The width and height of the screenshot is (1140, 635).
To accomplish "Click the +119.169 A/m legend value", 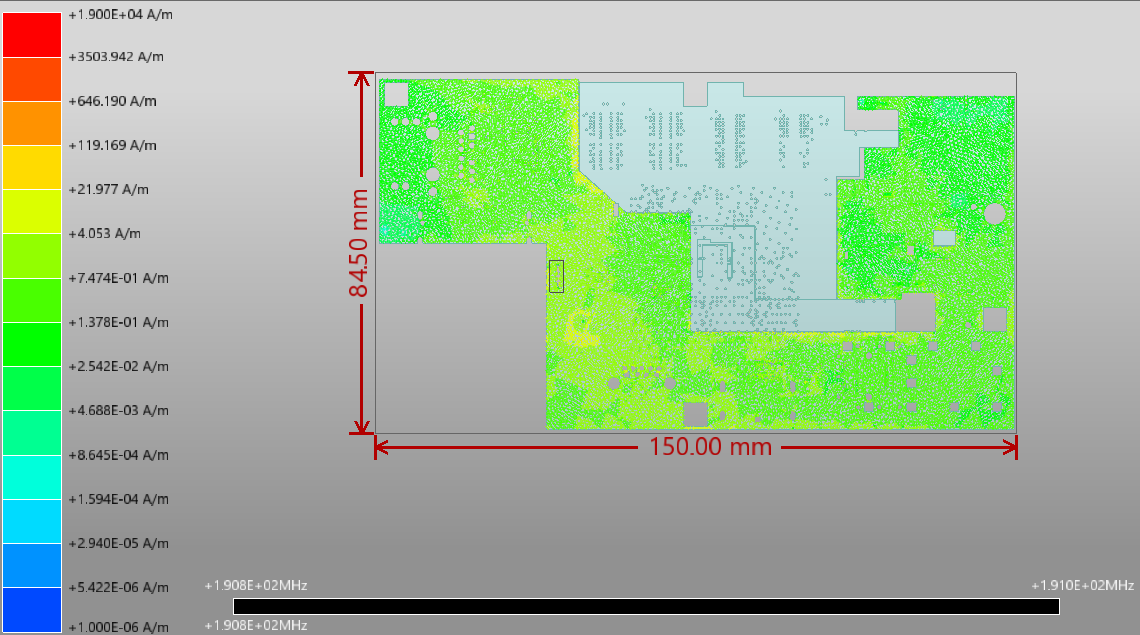I will click(x=112, y=145).
